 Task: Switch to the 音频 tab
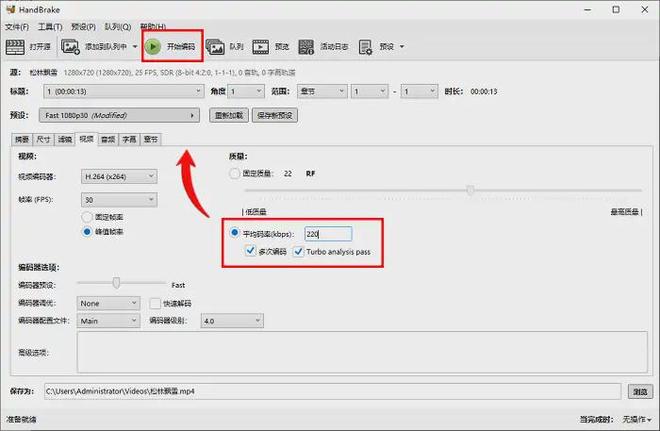(x=108, y=139)
